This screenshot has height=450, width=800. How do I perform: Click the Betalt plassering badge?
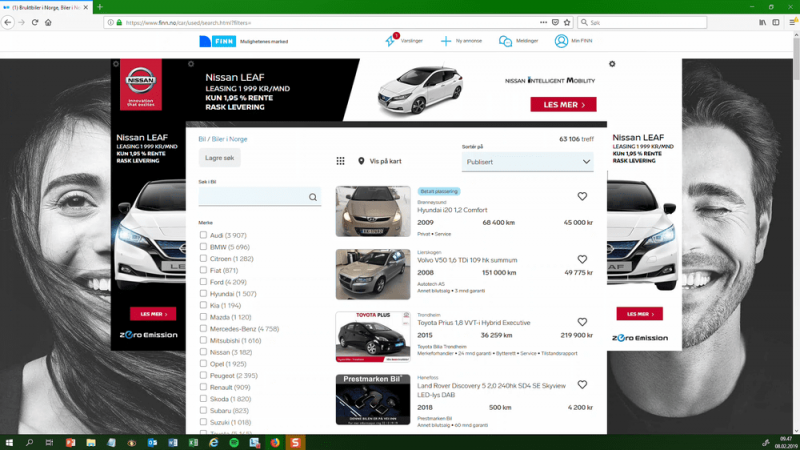(x=439, y=191)
